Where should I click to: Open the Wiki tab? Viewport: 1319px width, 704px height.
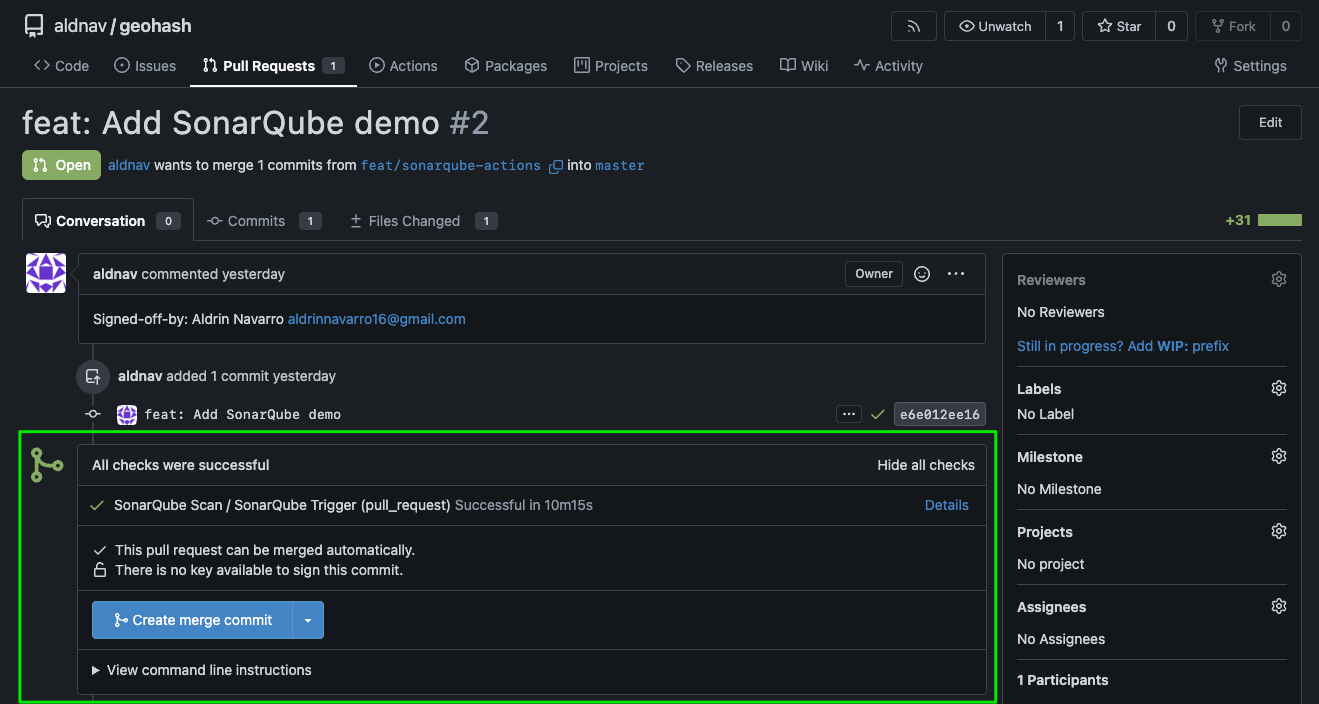coord(804,66)
